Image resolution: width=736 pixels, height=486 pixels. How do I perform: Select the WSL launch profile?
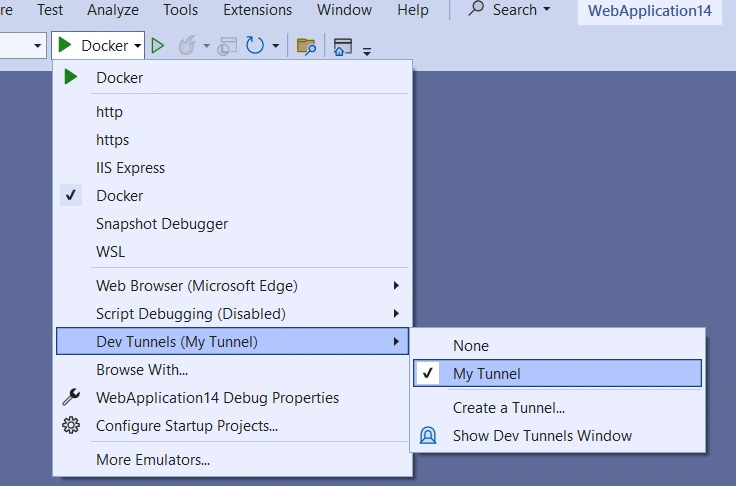click(232, 252)
